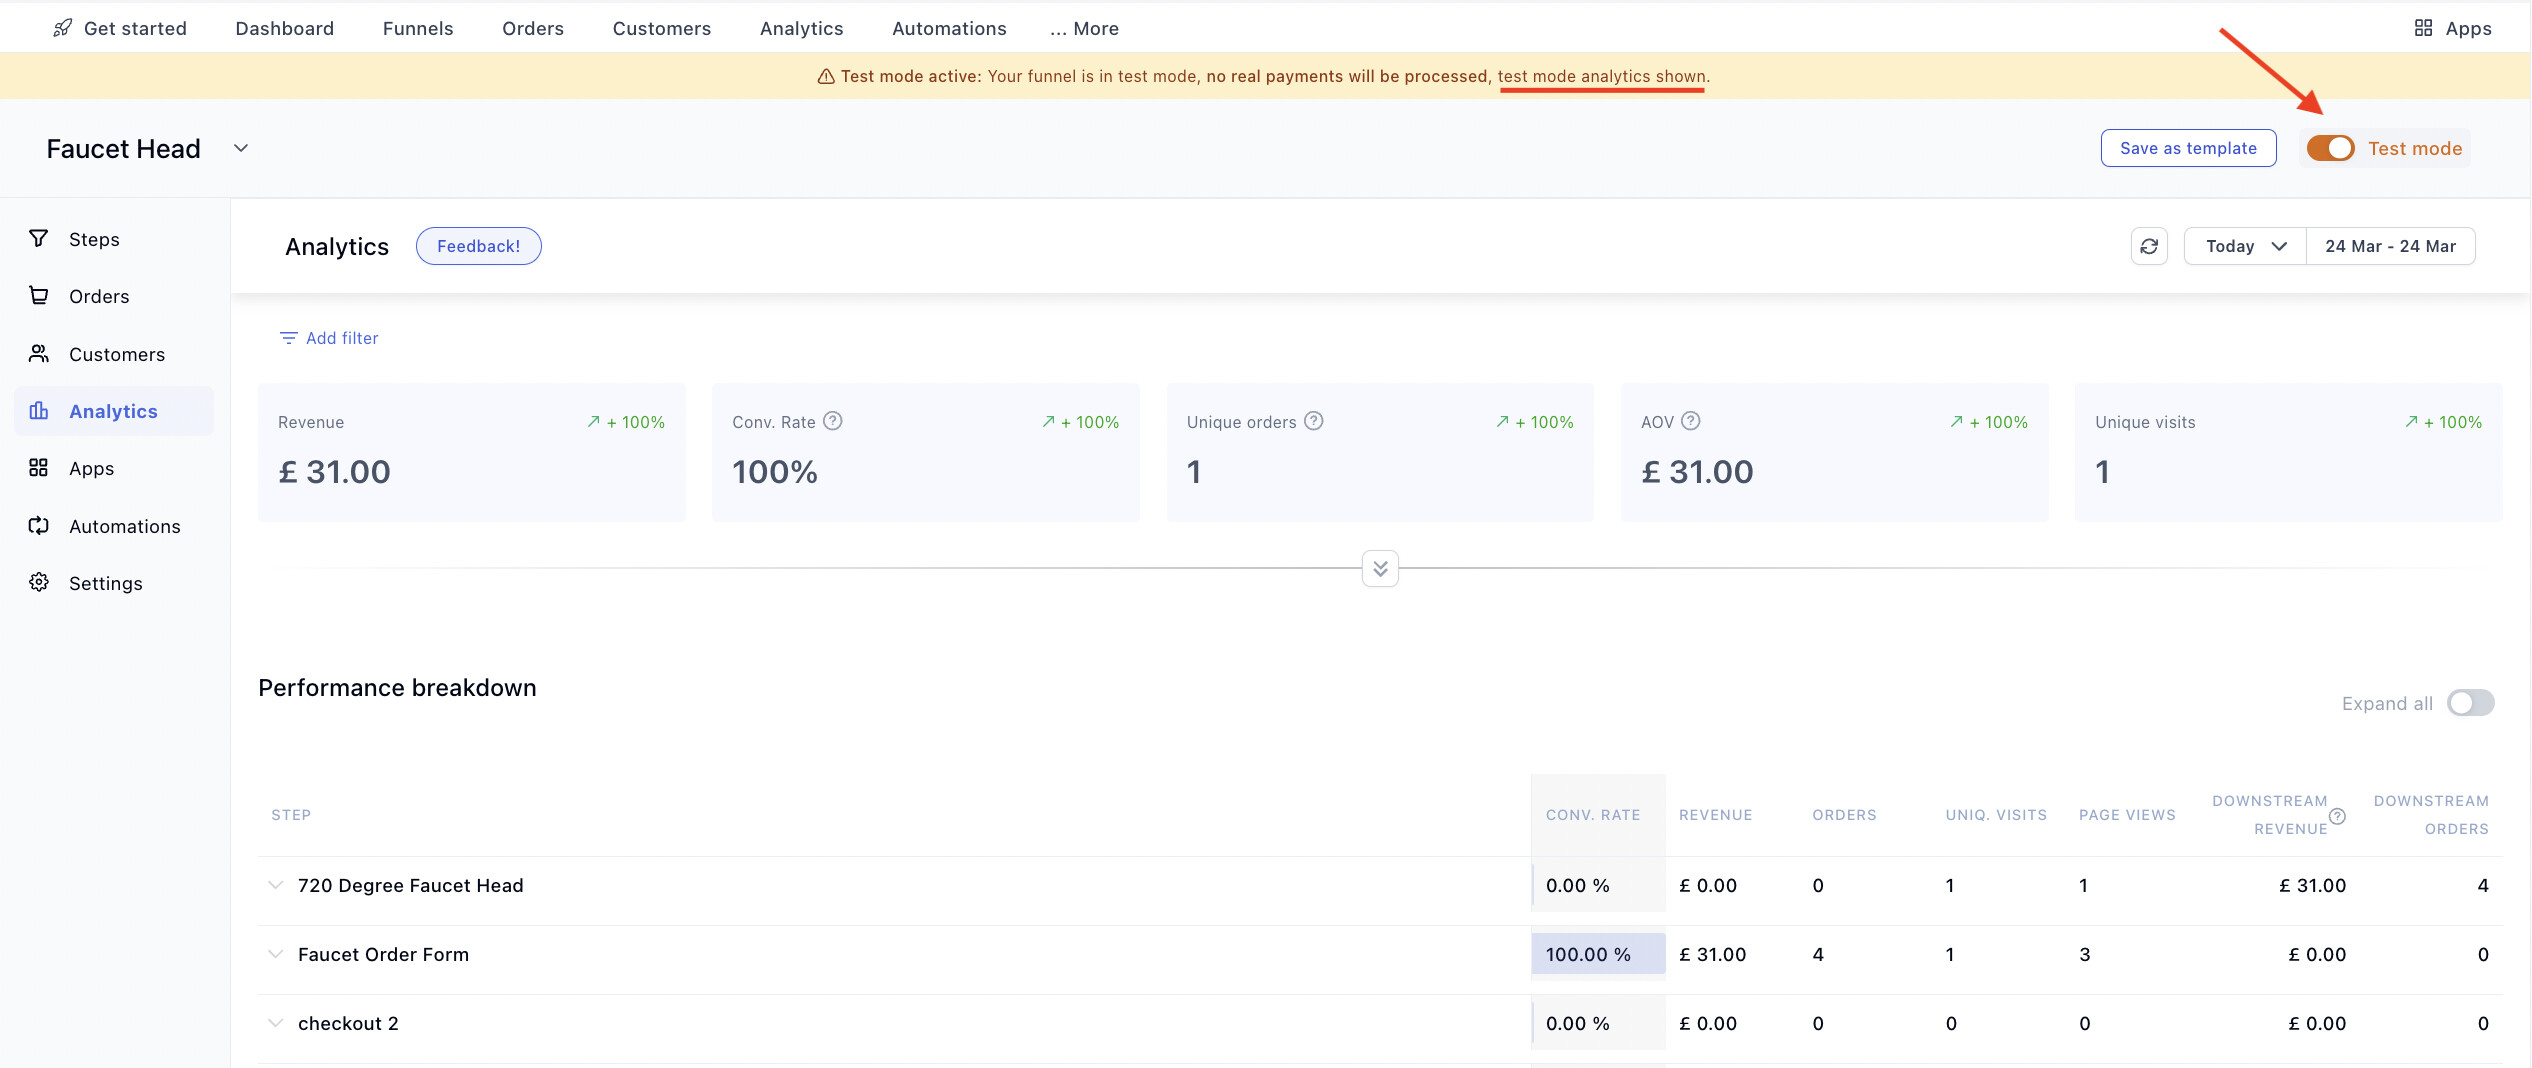
Task: Click the Conv. Rate help icon
Action: pos(832,421)
